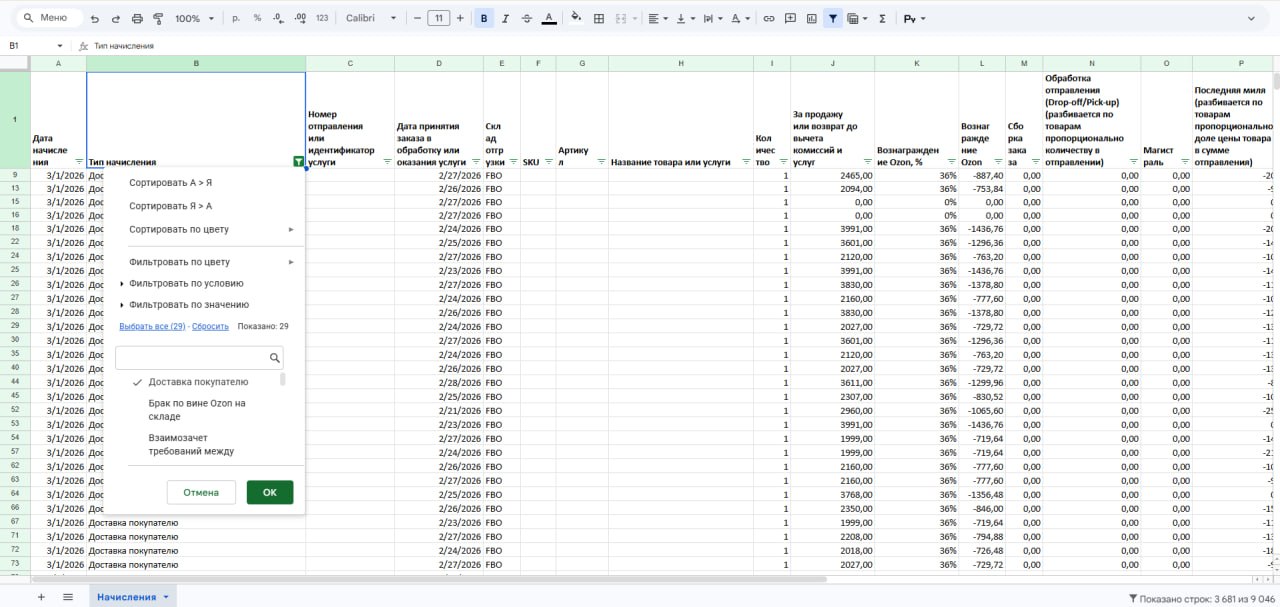
Task: Click the borders icon
Action: (599, 18)
